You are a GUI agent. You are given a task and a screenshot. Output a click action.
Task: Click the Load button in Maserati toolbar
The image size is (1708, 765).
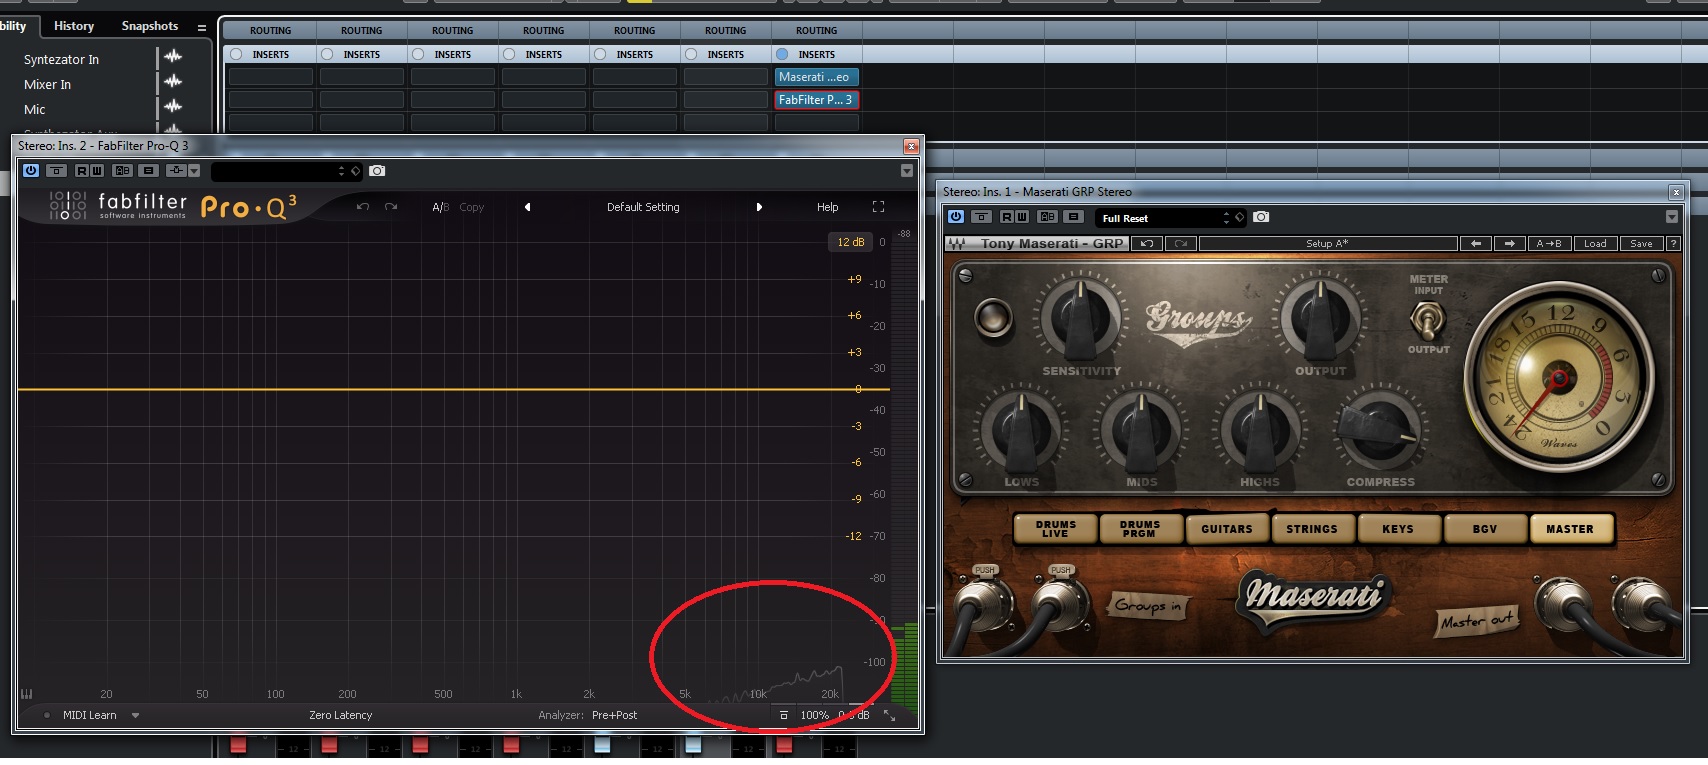click(1595, 244)
